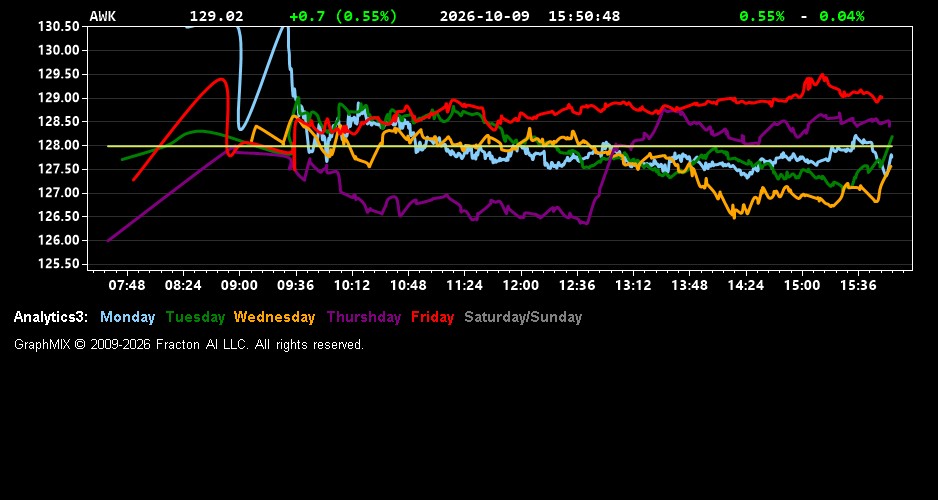938x500 pixels.
Task: Click the +0.7 (0.55%) change text
Action: (x=343, y=16)
